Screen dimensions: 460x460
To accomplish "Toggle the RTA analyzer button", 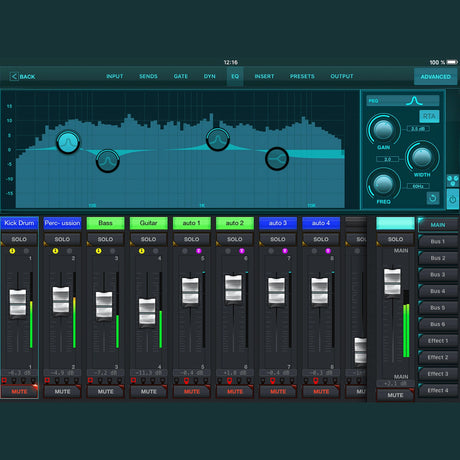I will point(429,116).
